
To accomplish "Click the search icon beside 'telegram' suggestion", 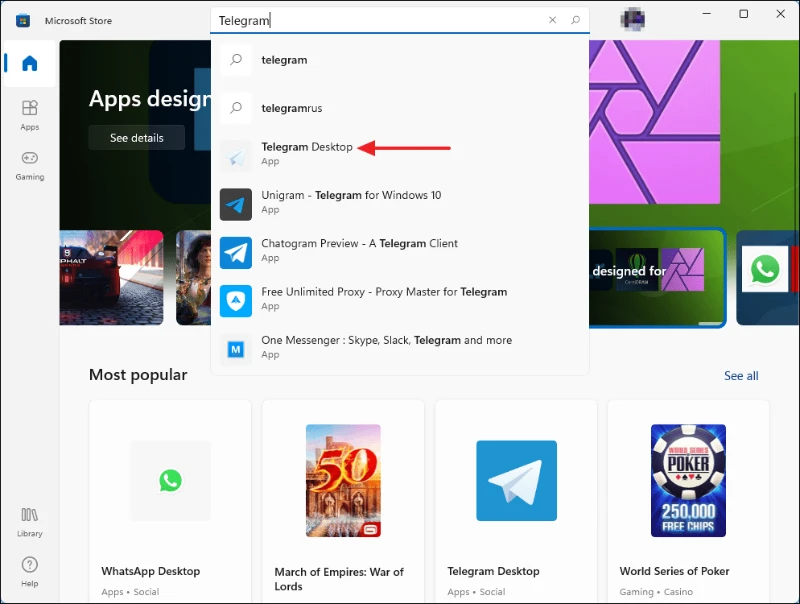I will [236, 60].
